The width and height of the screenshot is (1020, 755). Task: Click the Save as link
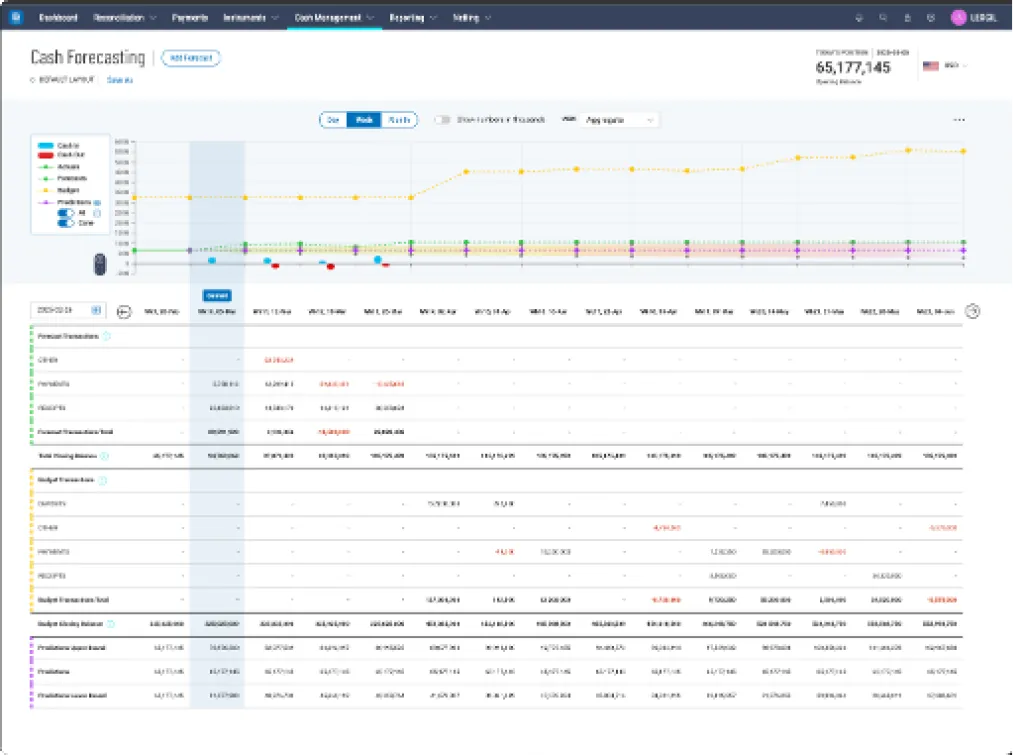(x=120, y=80)
